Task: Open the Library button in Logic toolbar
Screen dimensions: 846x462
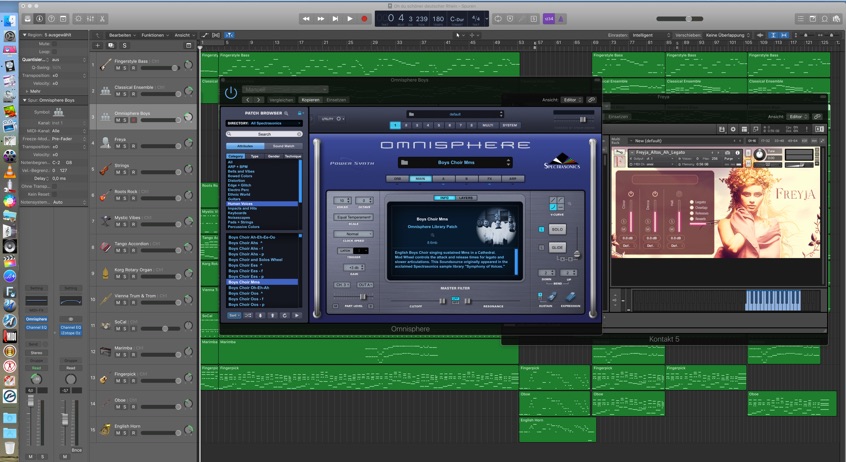Action: (x=28, y=18)
